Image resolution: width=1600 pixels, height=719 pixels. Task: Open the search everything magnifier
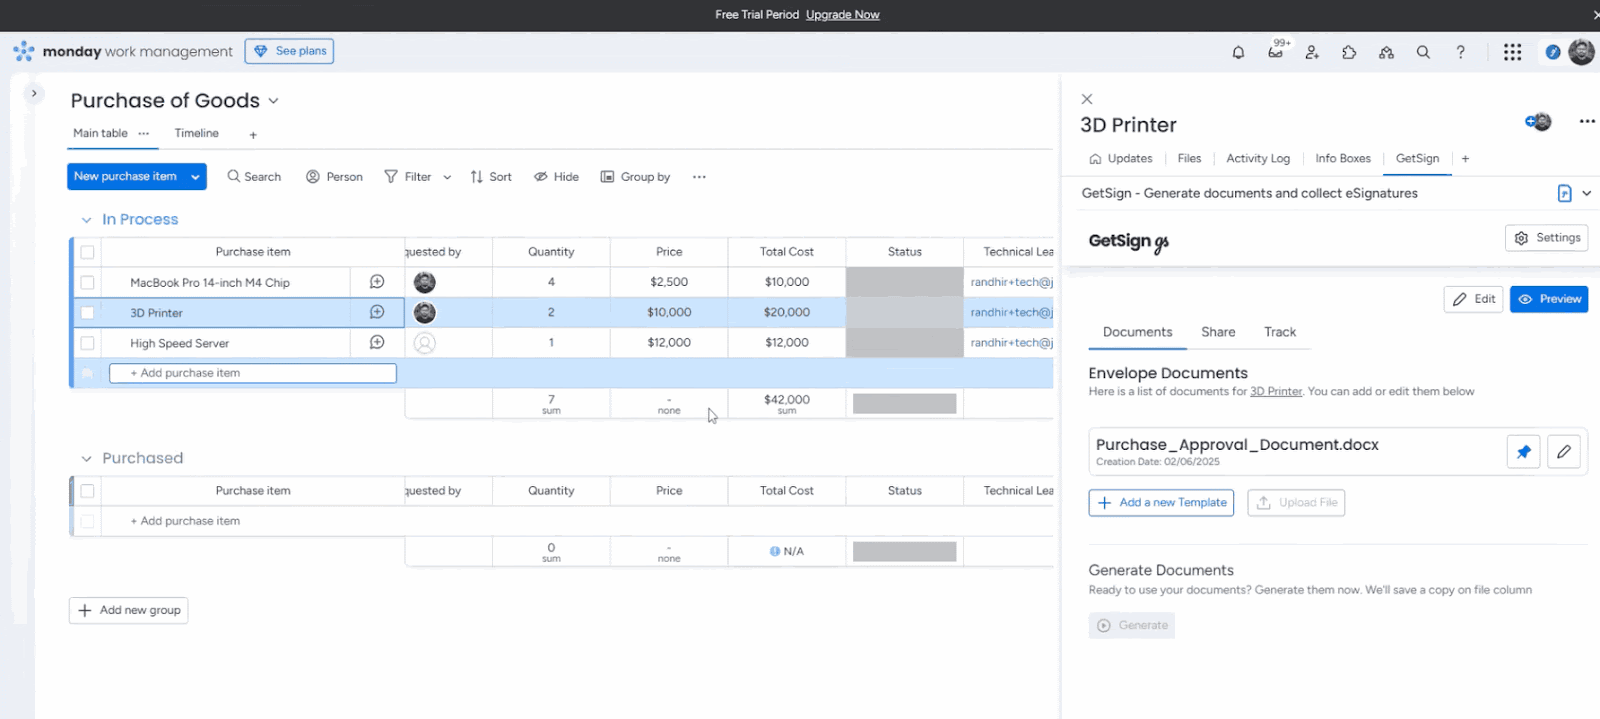coord(1423,52)
